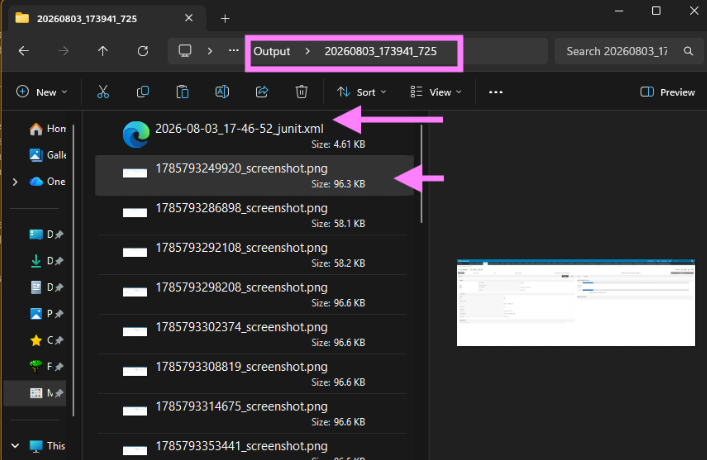Paste from the clipboard icon
The image size is (707, 460).
(x=183, y=92)
